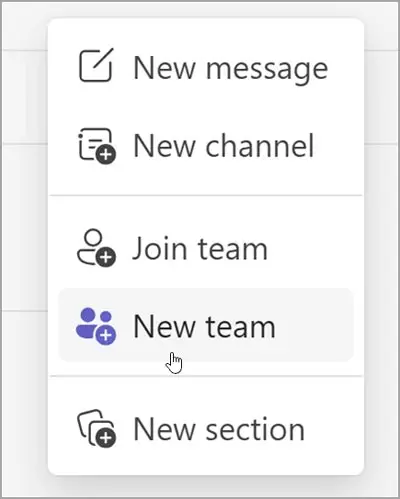Image resolution: width=400 pixels, height=499 pixels.
Task: Click the New channel list icon
Action: pos(97,146)
